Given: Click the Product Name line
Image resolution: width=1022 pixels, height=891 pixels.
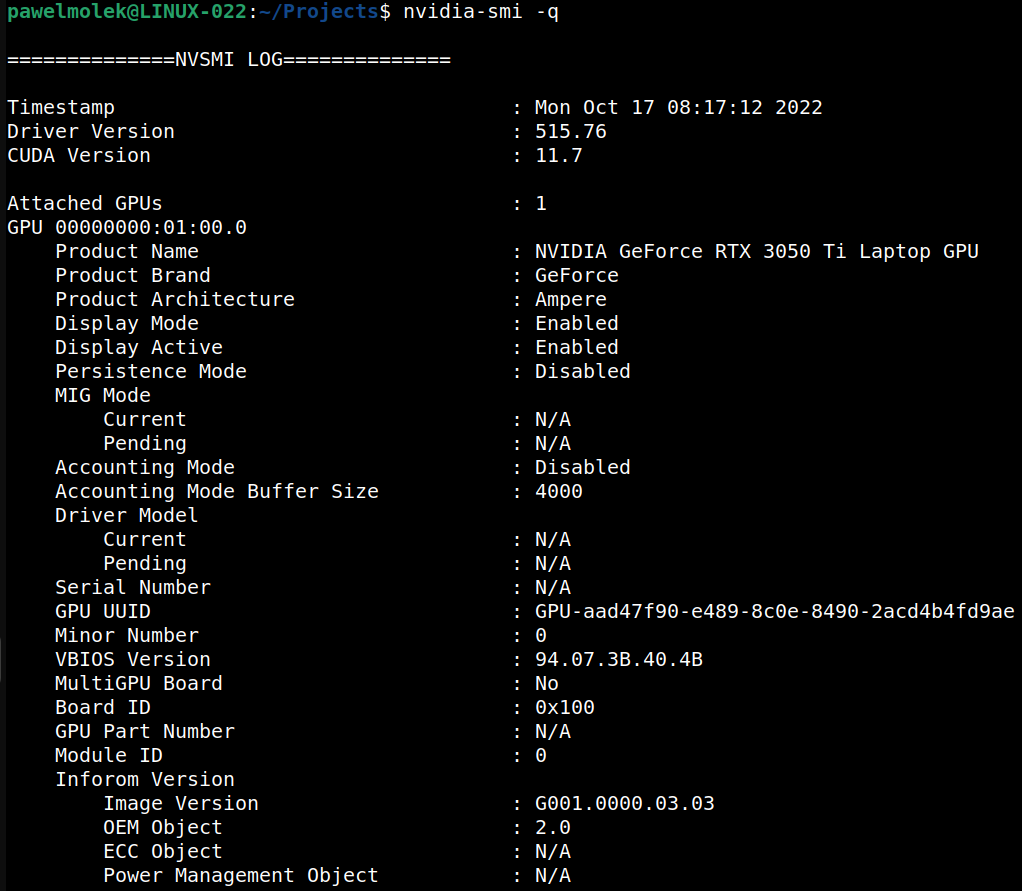Looking at the screenshot, I should pos(127,251).
